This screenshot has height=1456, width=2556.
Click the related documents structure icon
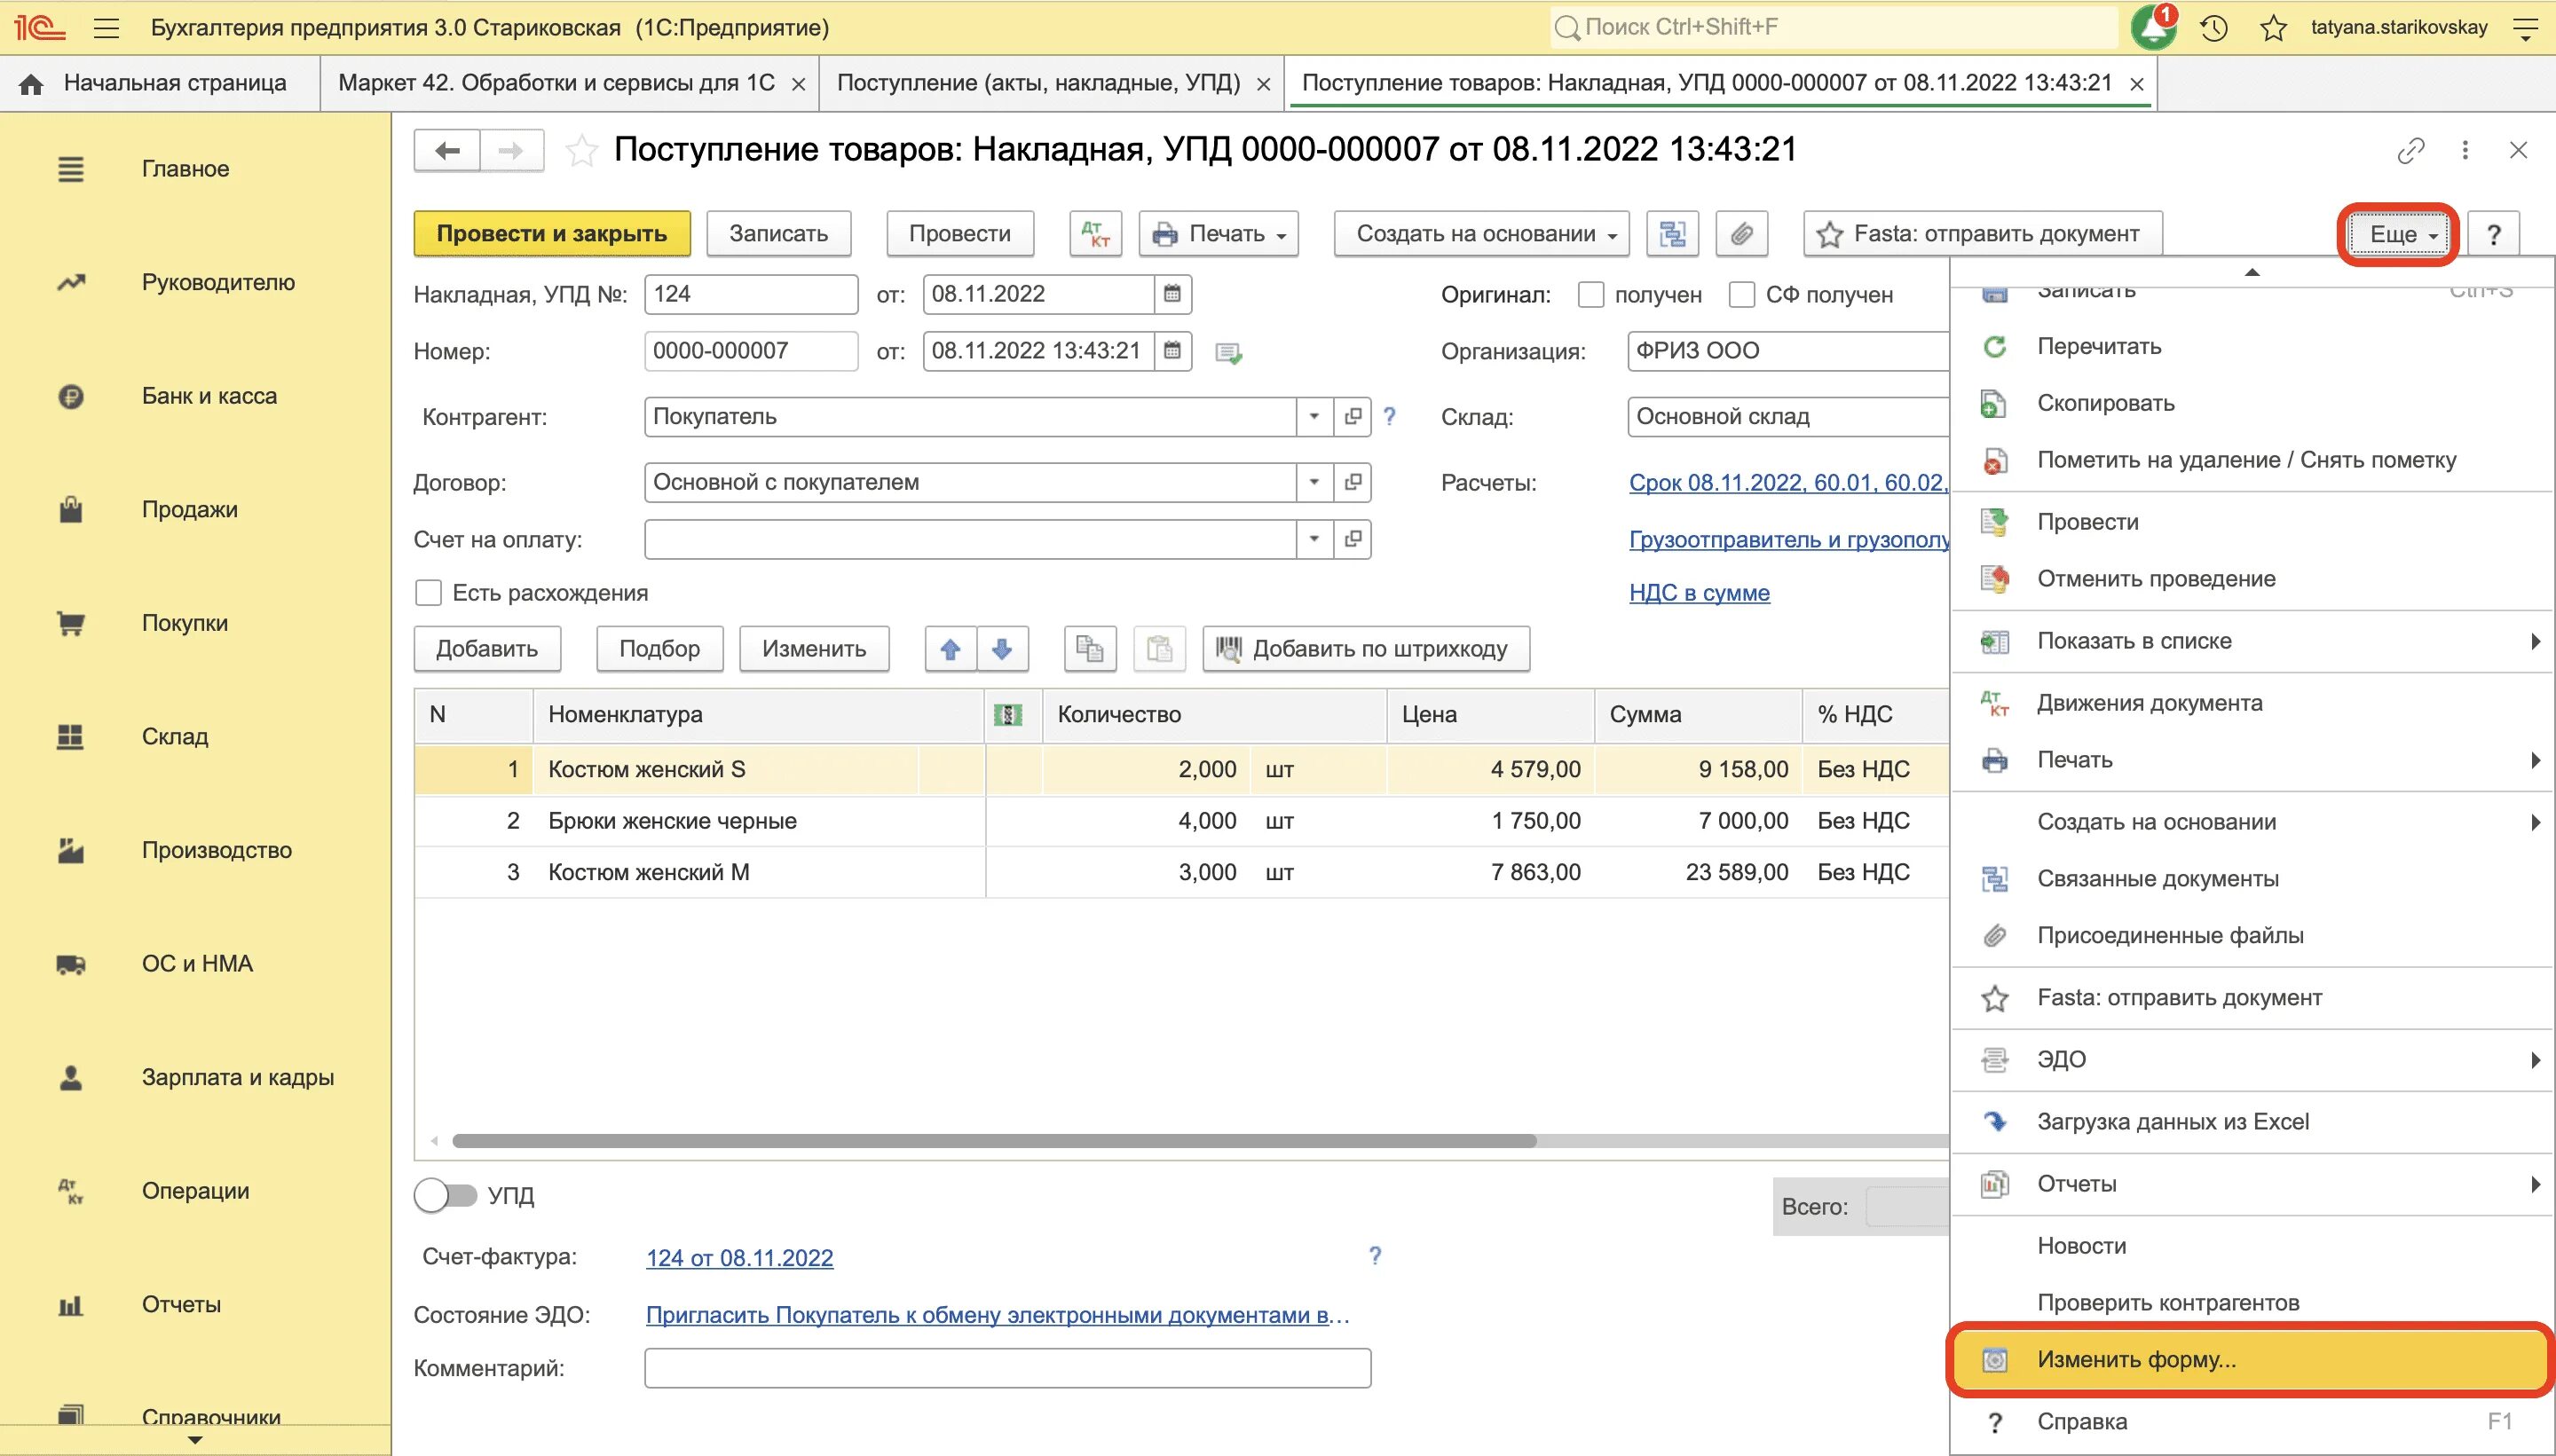click(1672, 234)
